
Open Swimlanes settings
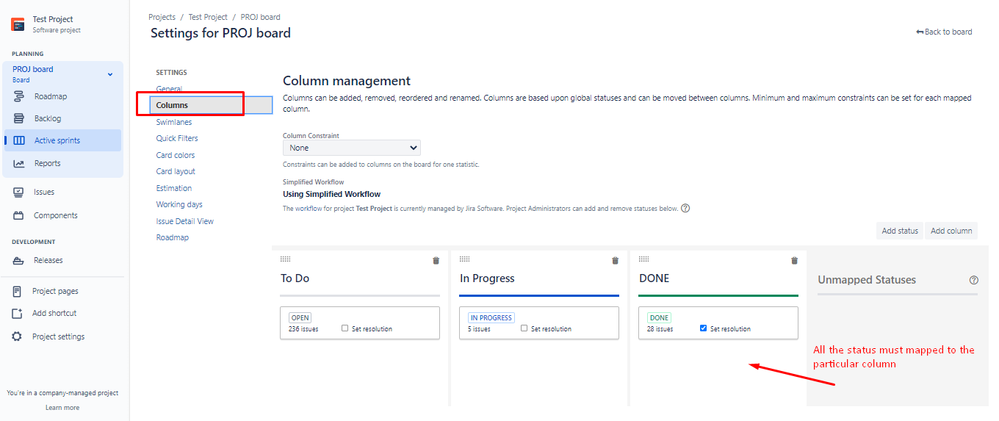(x=174, y=122)
